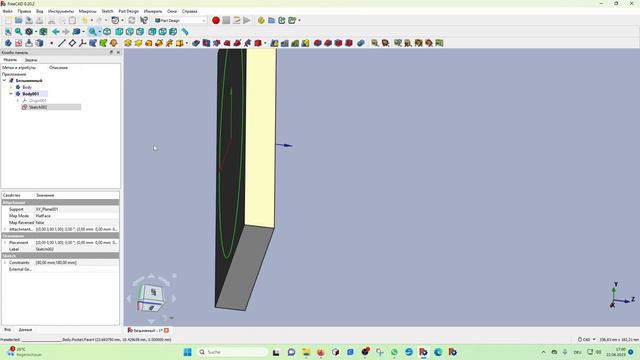640x360 pixels.
Task: Click the yellow Pad feature icon
Action: pyautogui.click(x=128, y=43)
